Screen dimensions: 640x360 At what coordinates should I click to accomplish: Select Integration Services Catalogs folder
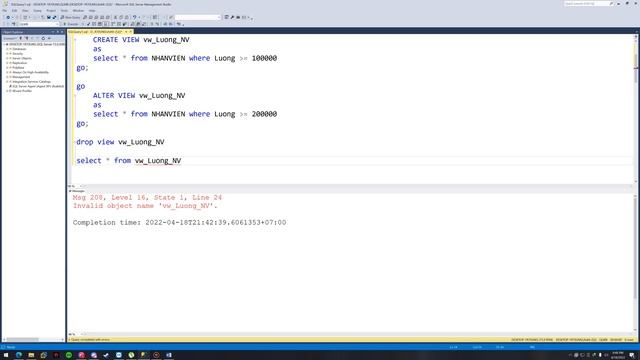tap(31, 82)
